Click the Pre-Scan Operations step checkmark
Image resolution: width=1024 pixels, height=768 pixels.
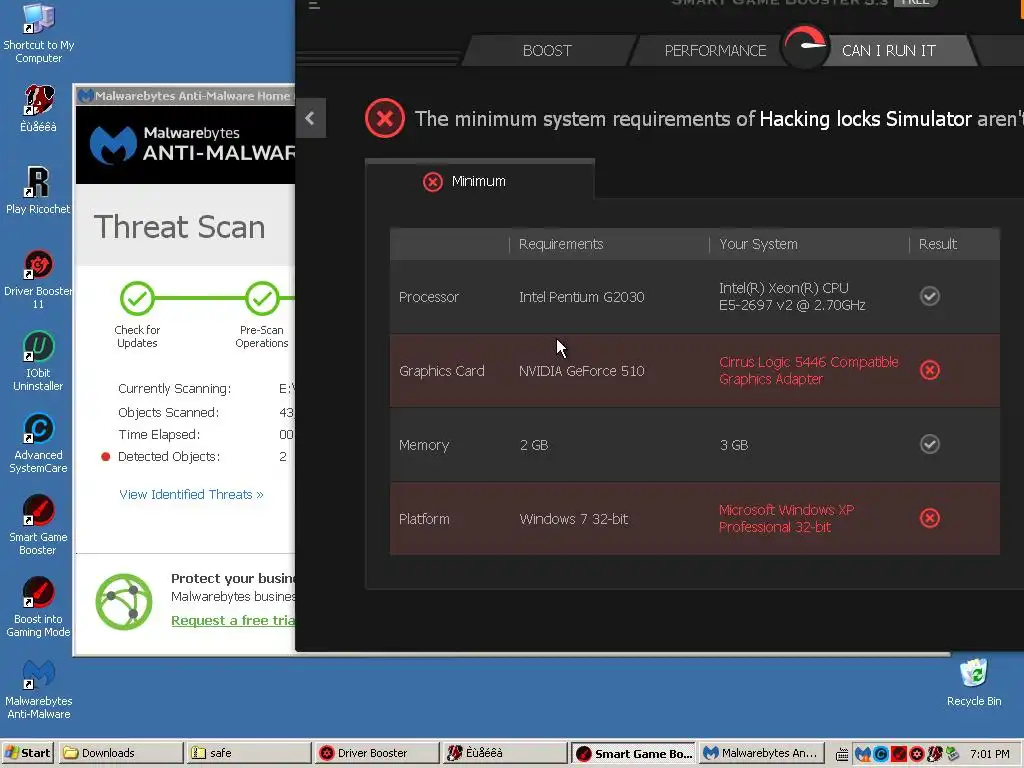pos(262,298)
